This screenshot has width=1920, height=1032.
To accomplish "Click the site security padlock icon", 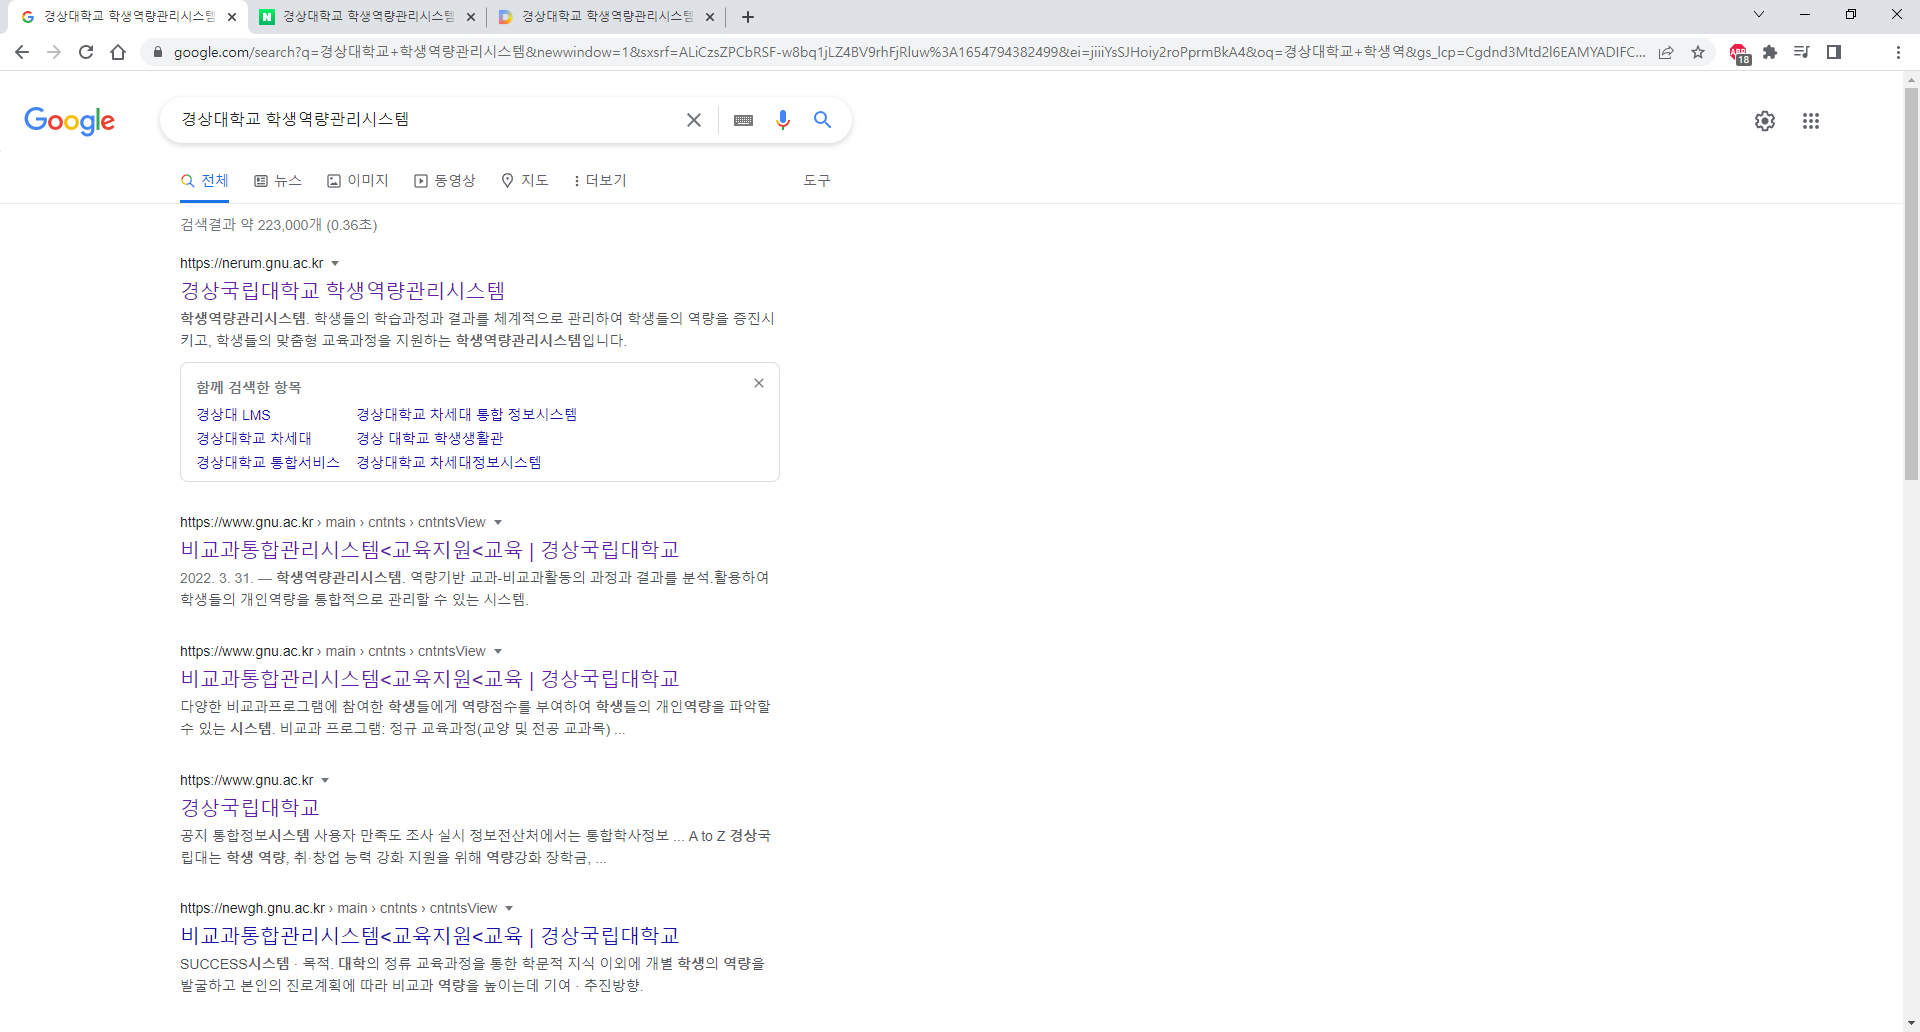I will tap(157, 52).
